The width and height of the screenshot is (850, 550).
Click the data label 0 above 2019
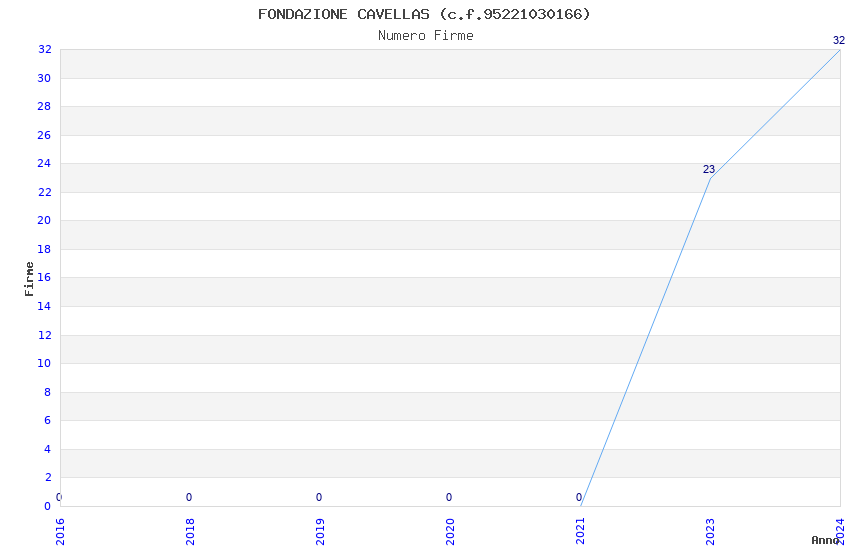(x=319, y=497)
